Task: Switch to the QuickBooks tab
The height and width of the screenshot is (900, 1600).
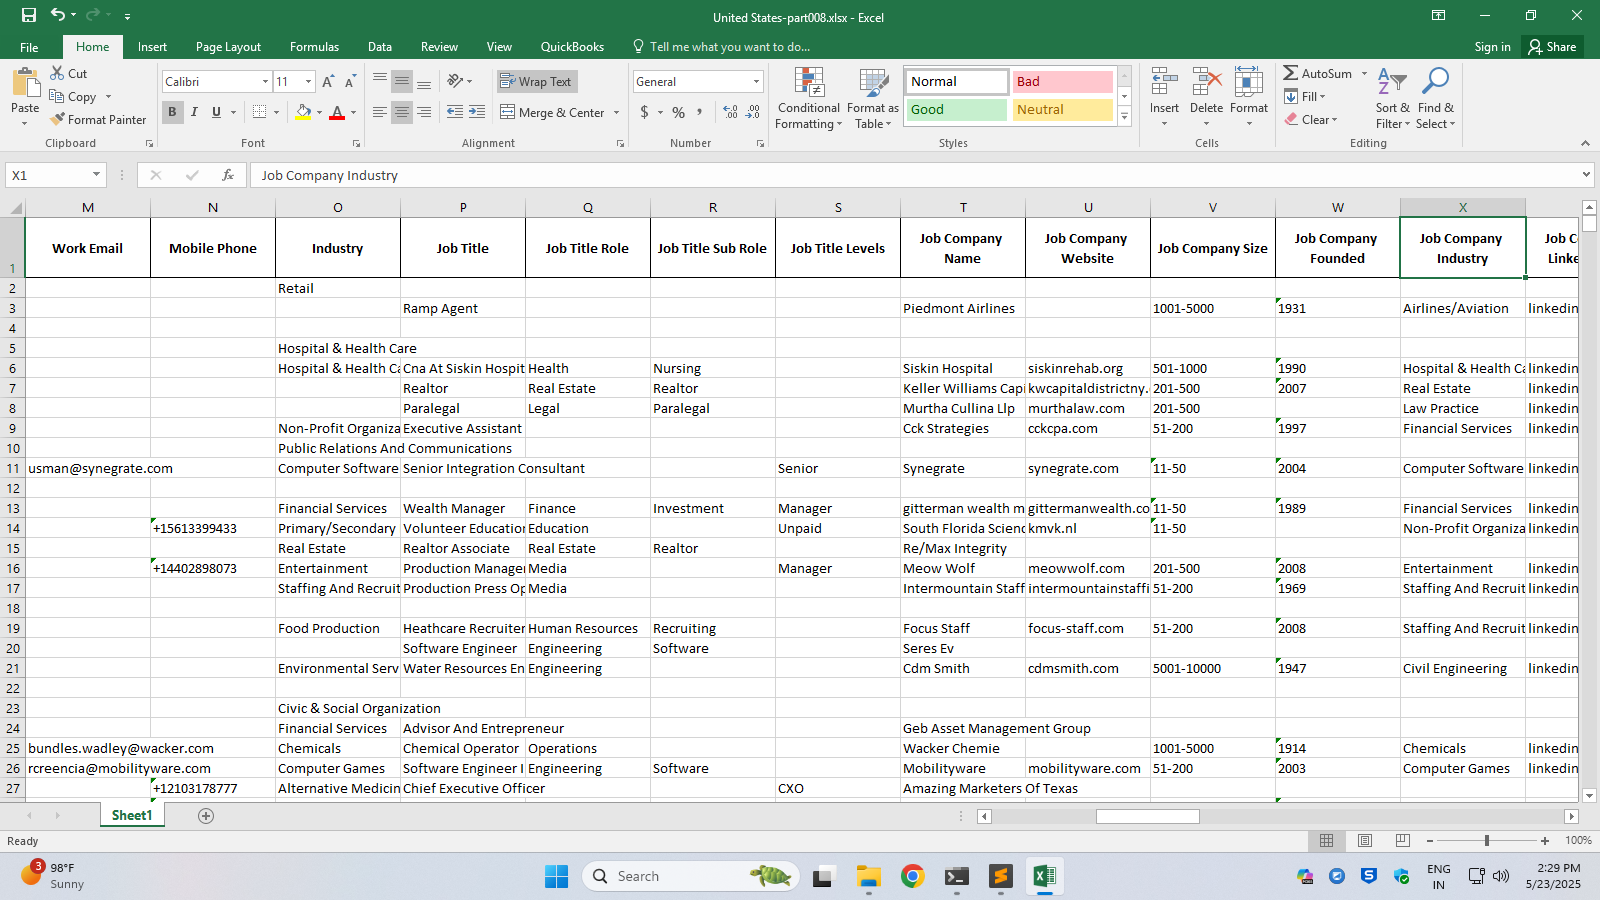Action: [x=572, y=47]
